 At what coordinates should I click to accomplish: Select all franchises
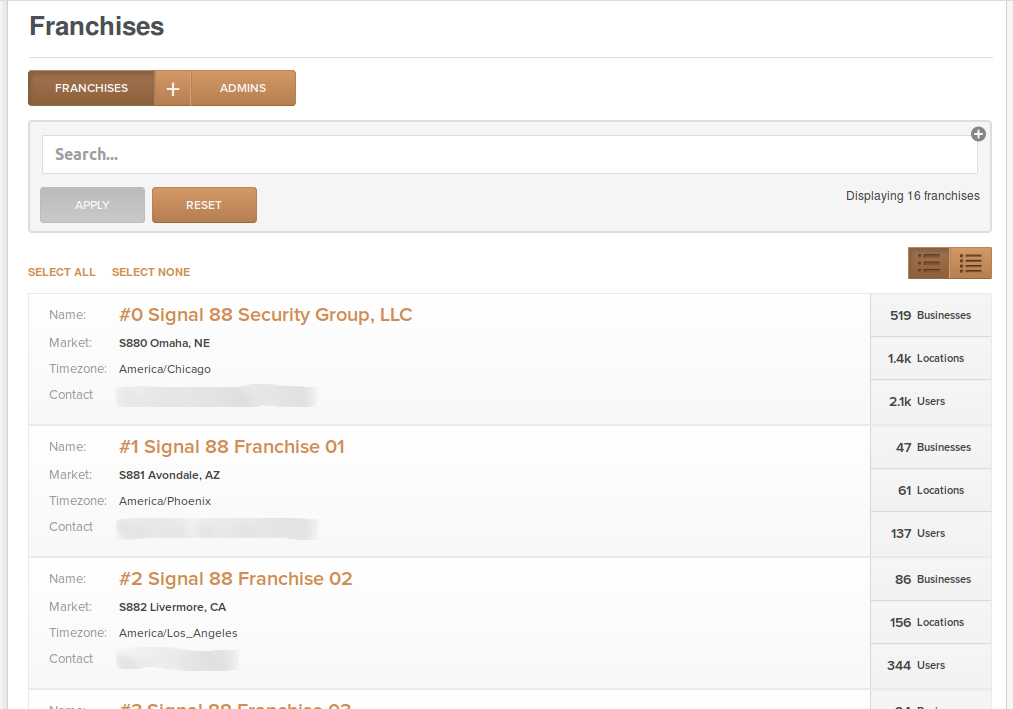(61, 272)
